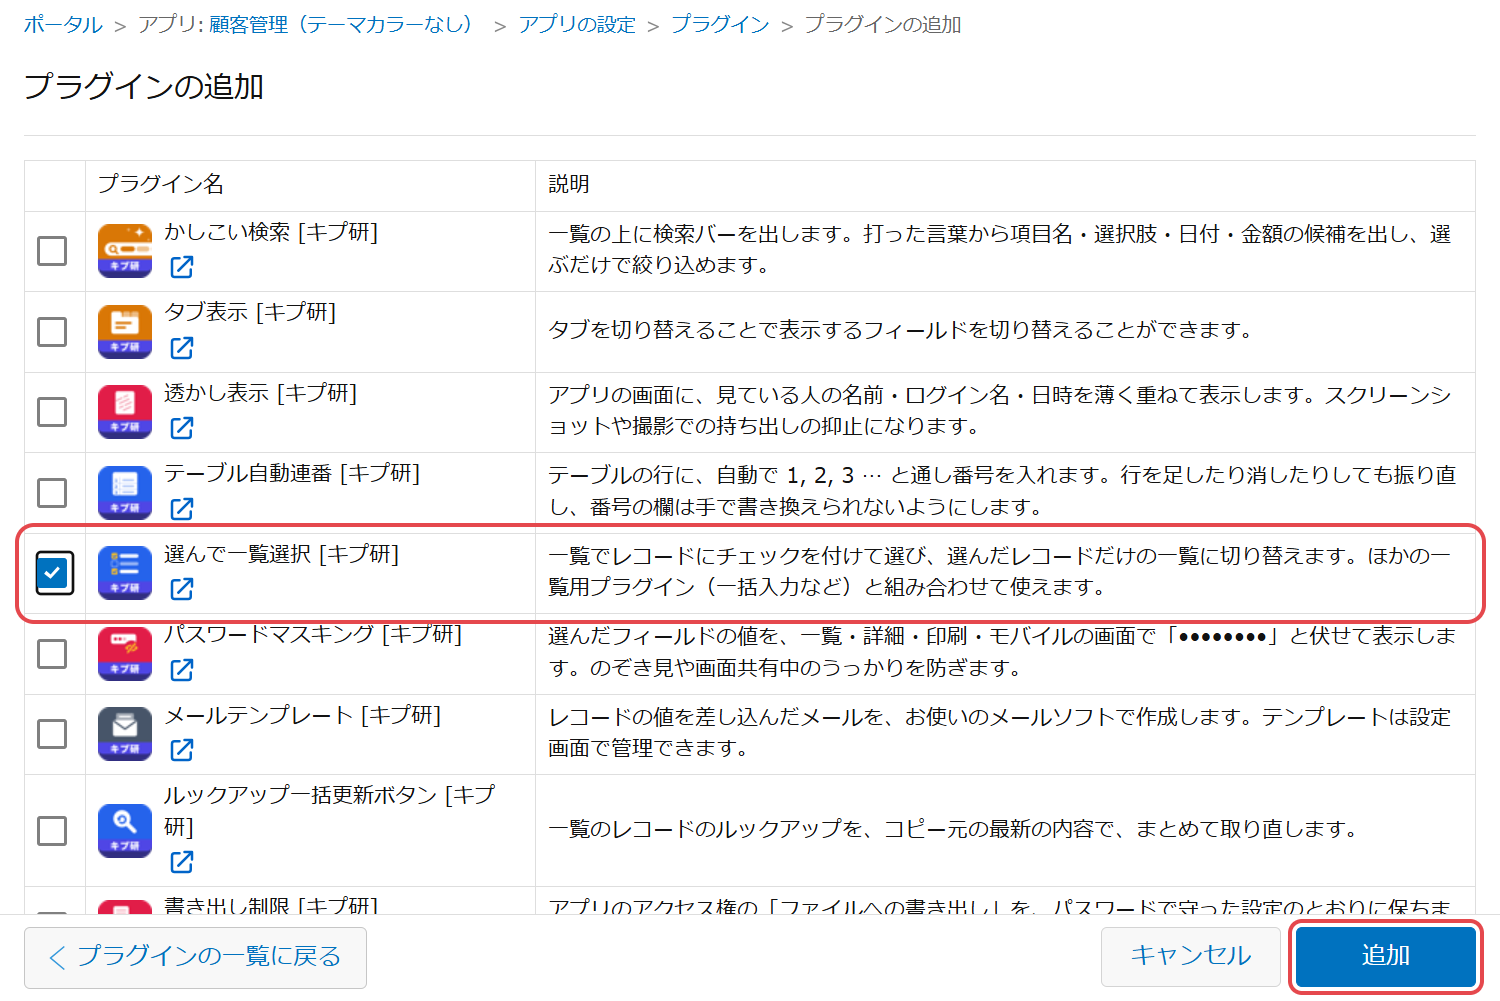
Task: Click the タブ表示 plugin icon
Action: pos(125,332)
